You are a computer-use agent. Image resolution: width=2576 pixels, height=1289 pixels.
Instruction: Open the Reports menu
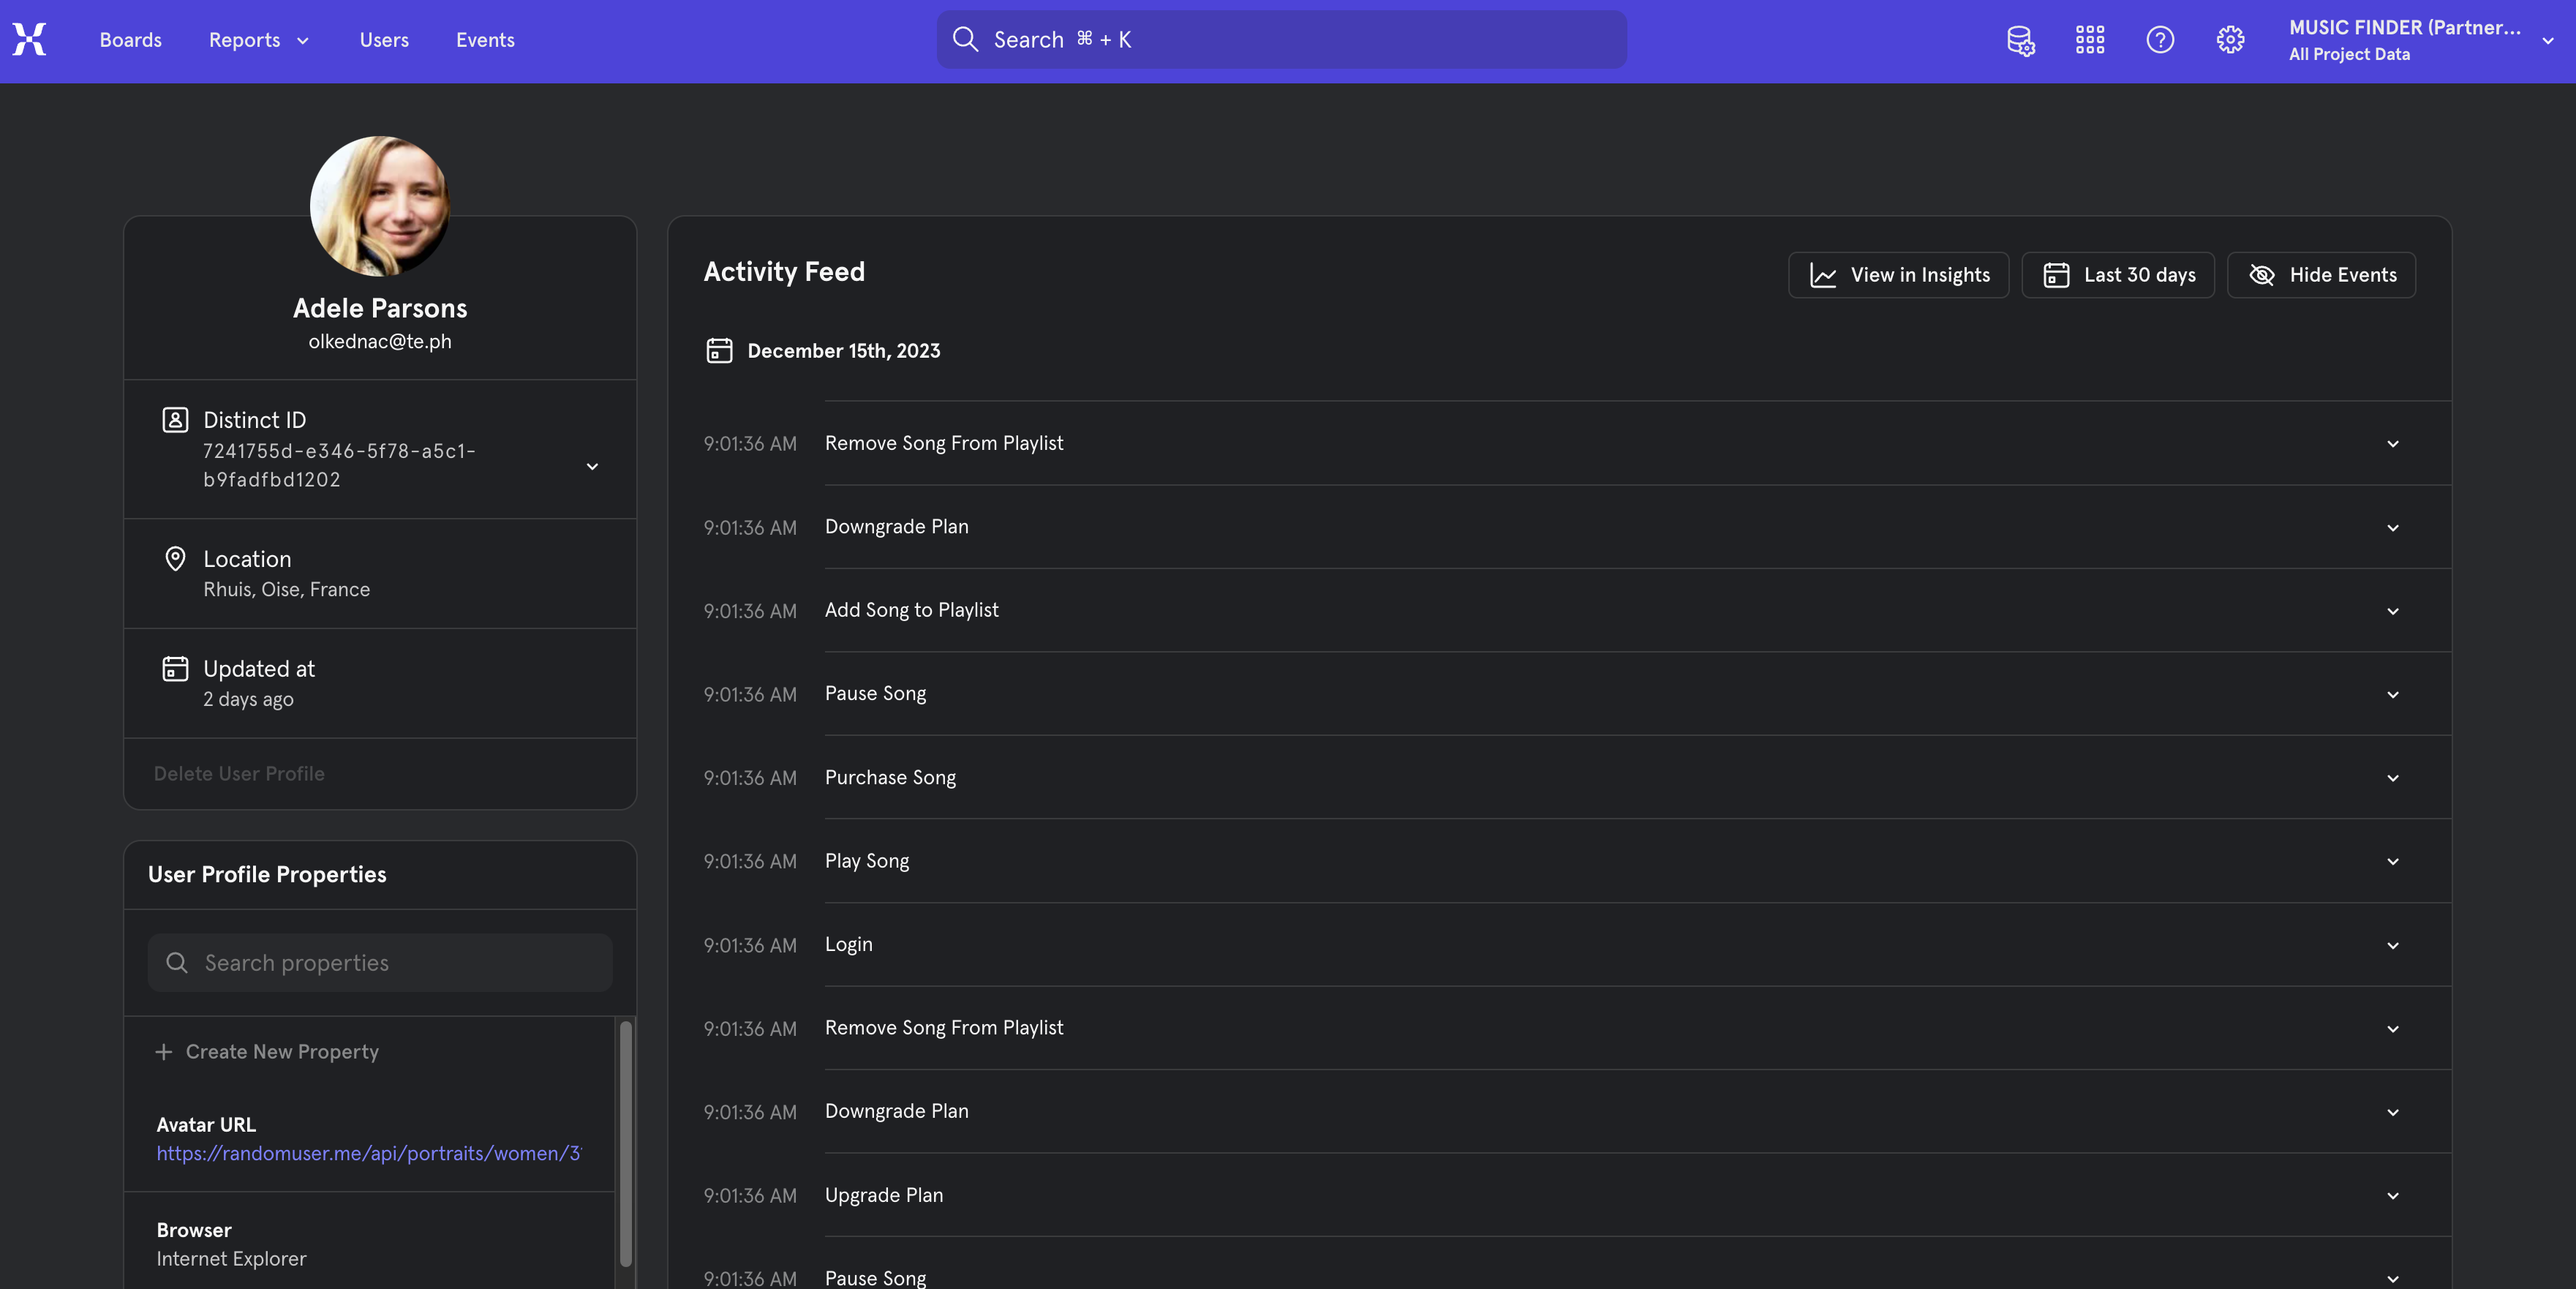[x=258, y=40]
